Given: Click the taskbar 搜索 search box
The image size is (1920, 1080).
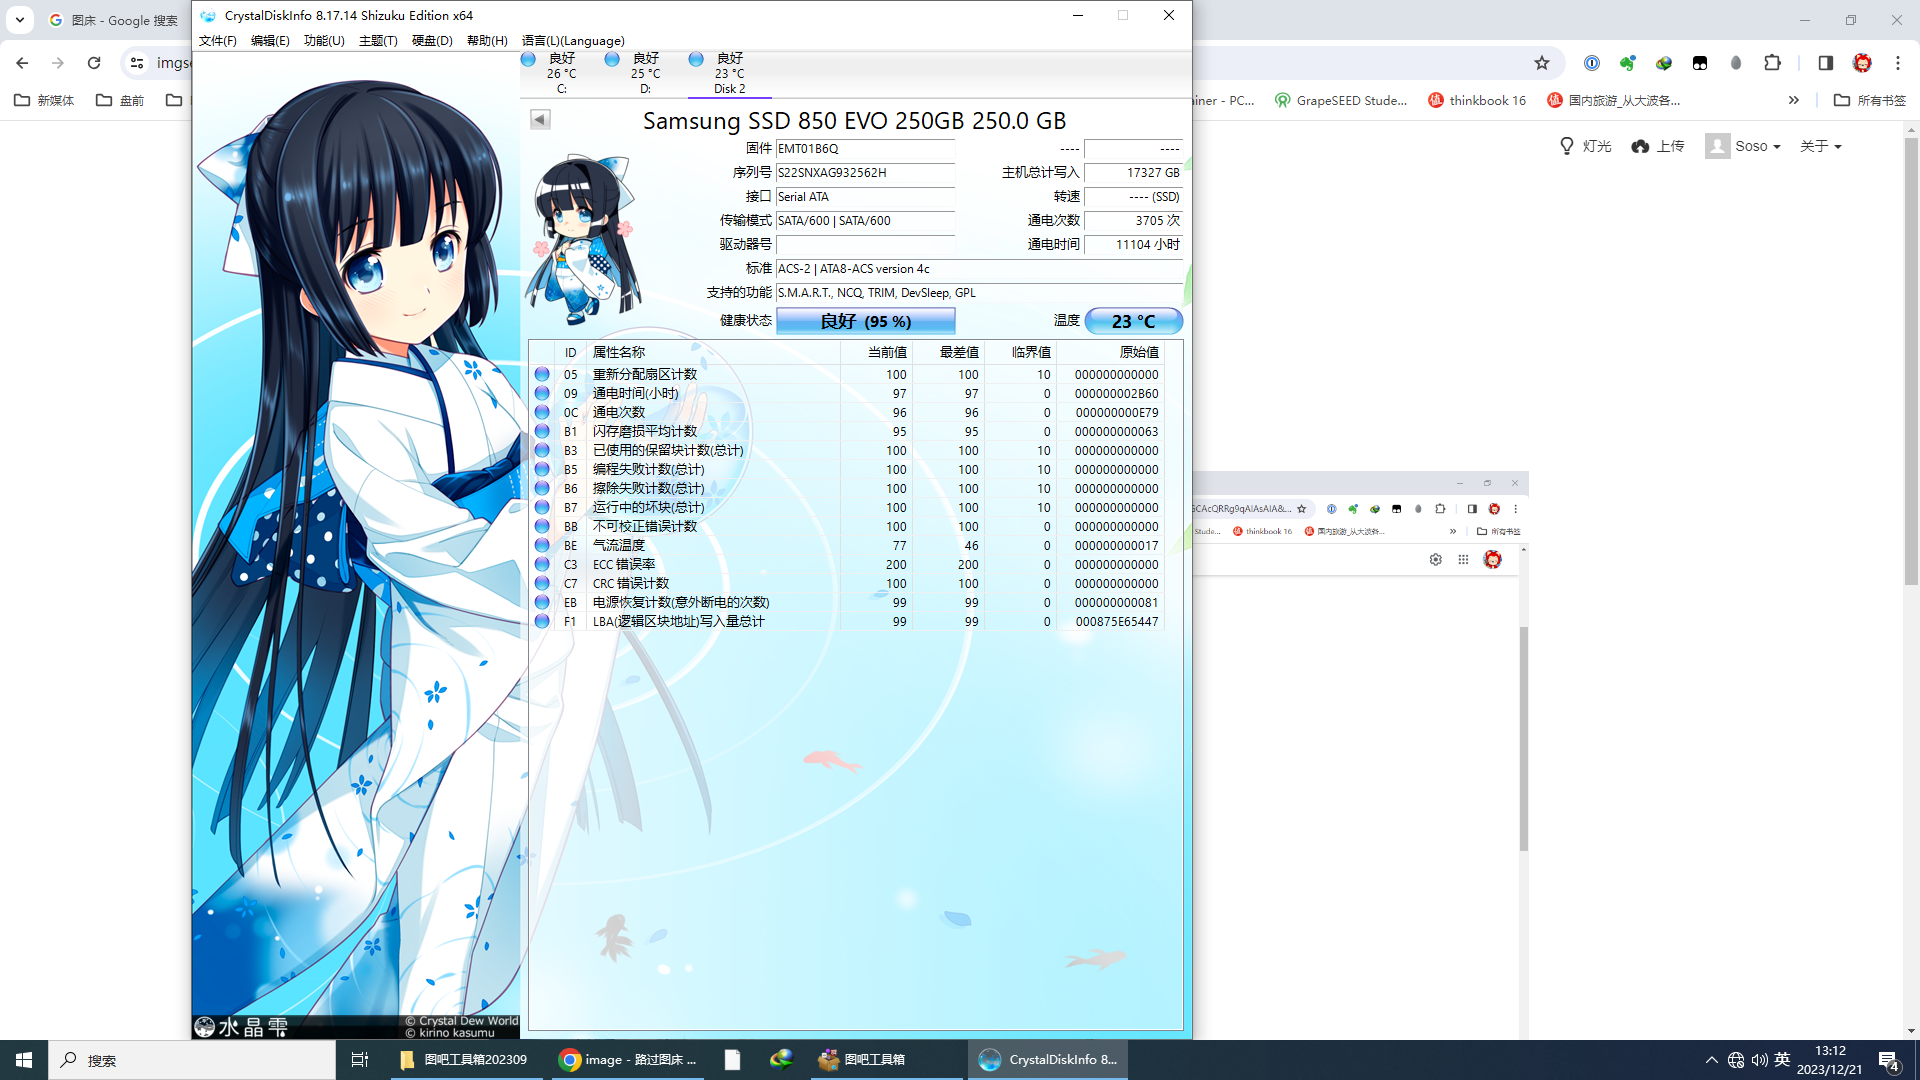Looking at the screenshot, I should (192, 1060).
